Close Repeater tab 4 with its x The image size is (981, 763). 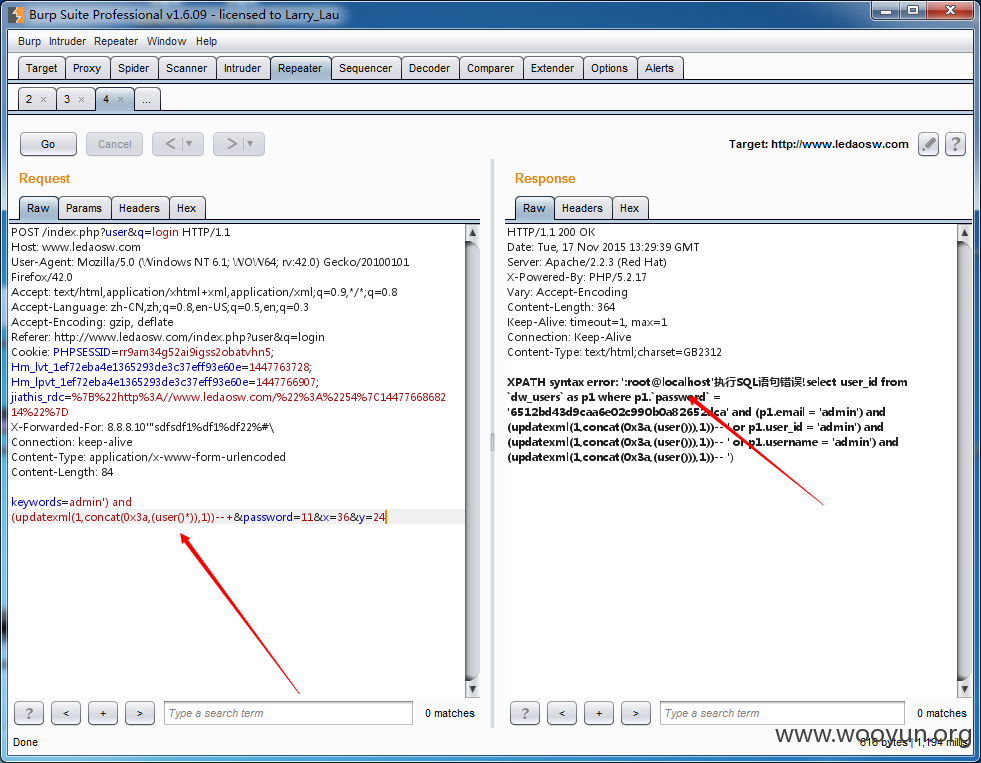(x=120, y=99)
